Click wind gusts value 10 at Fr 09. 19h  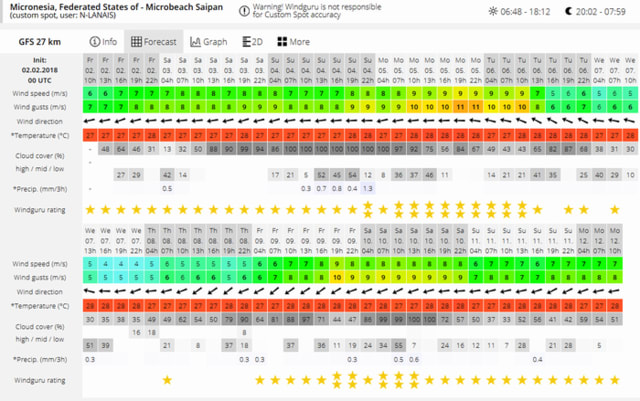(x=336, y=277)
